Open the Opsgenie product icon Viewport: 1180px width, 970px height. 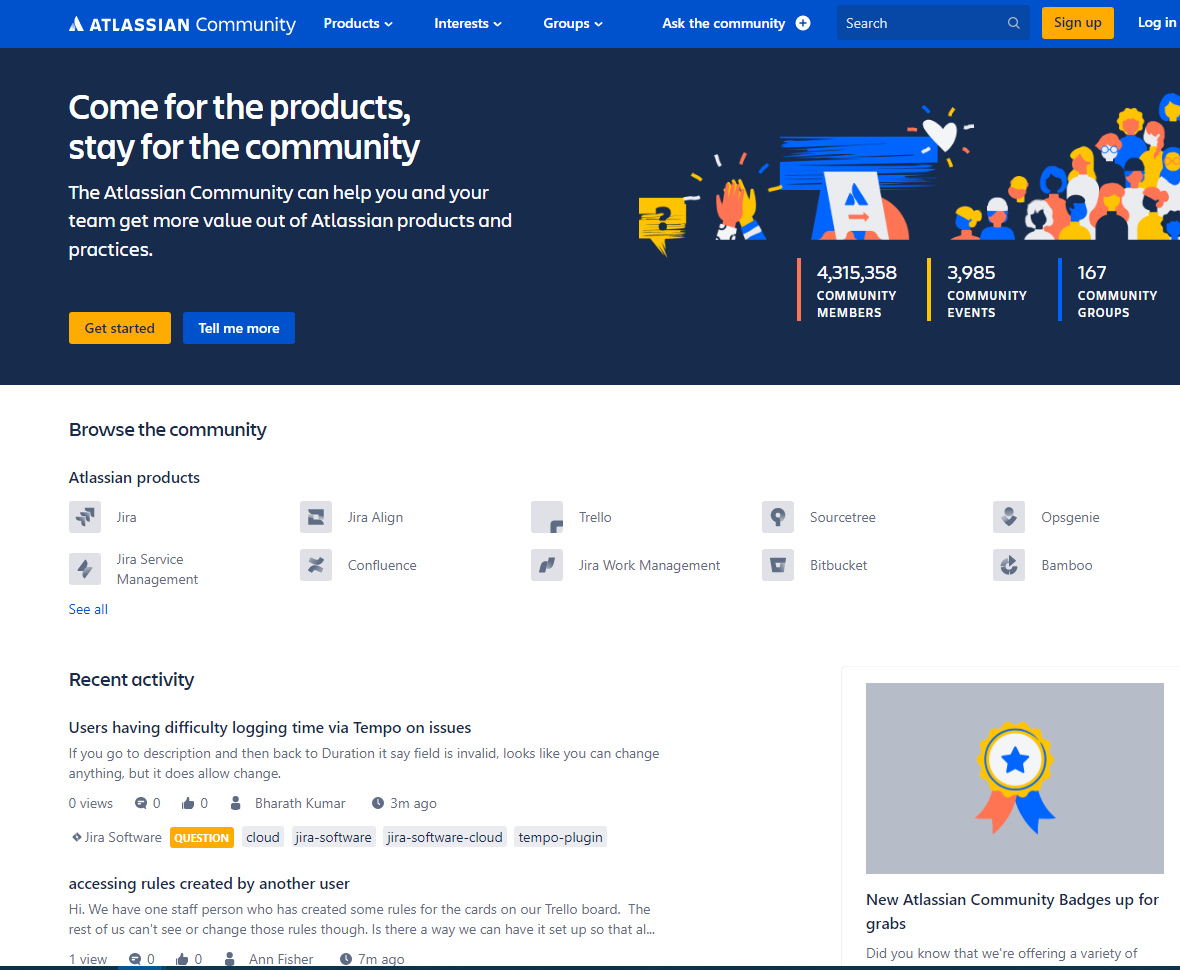pos(1009,517)
